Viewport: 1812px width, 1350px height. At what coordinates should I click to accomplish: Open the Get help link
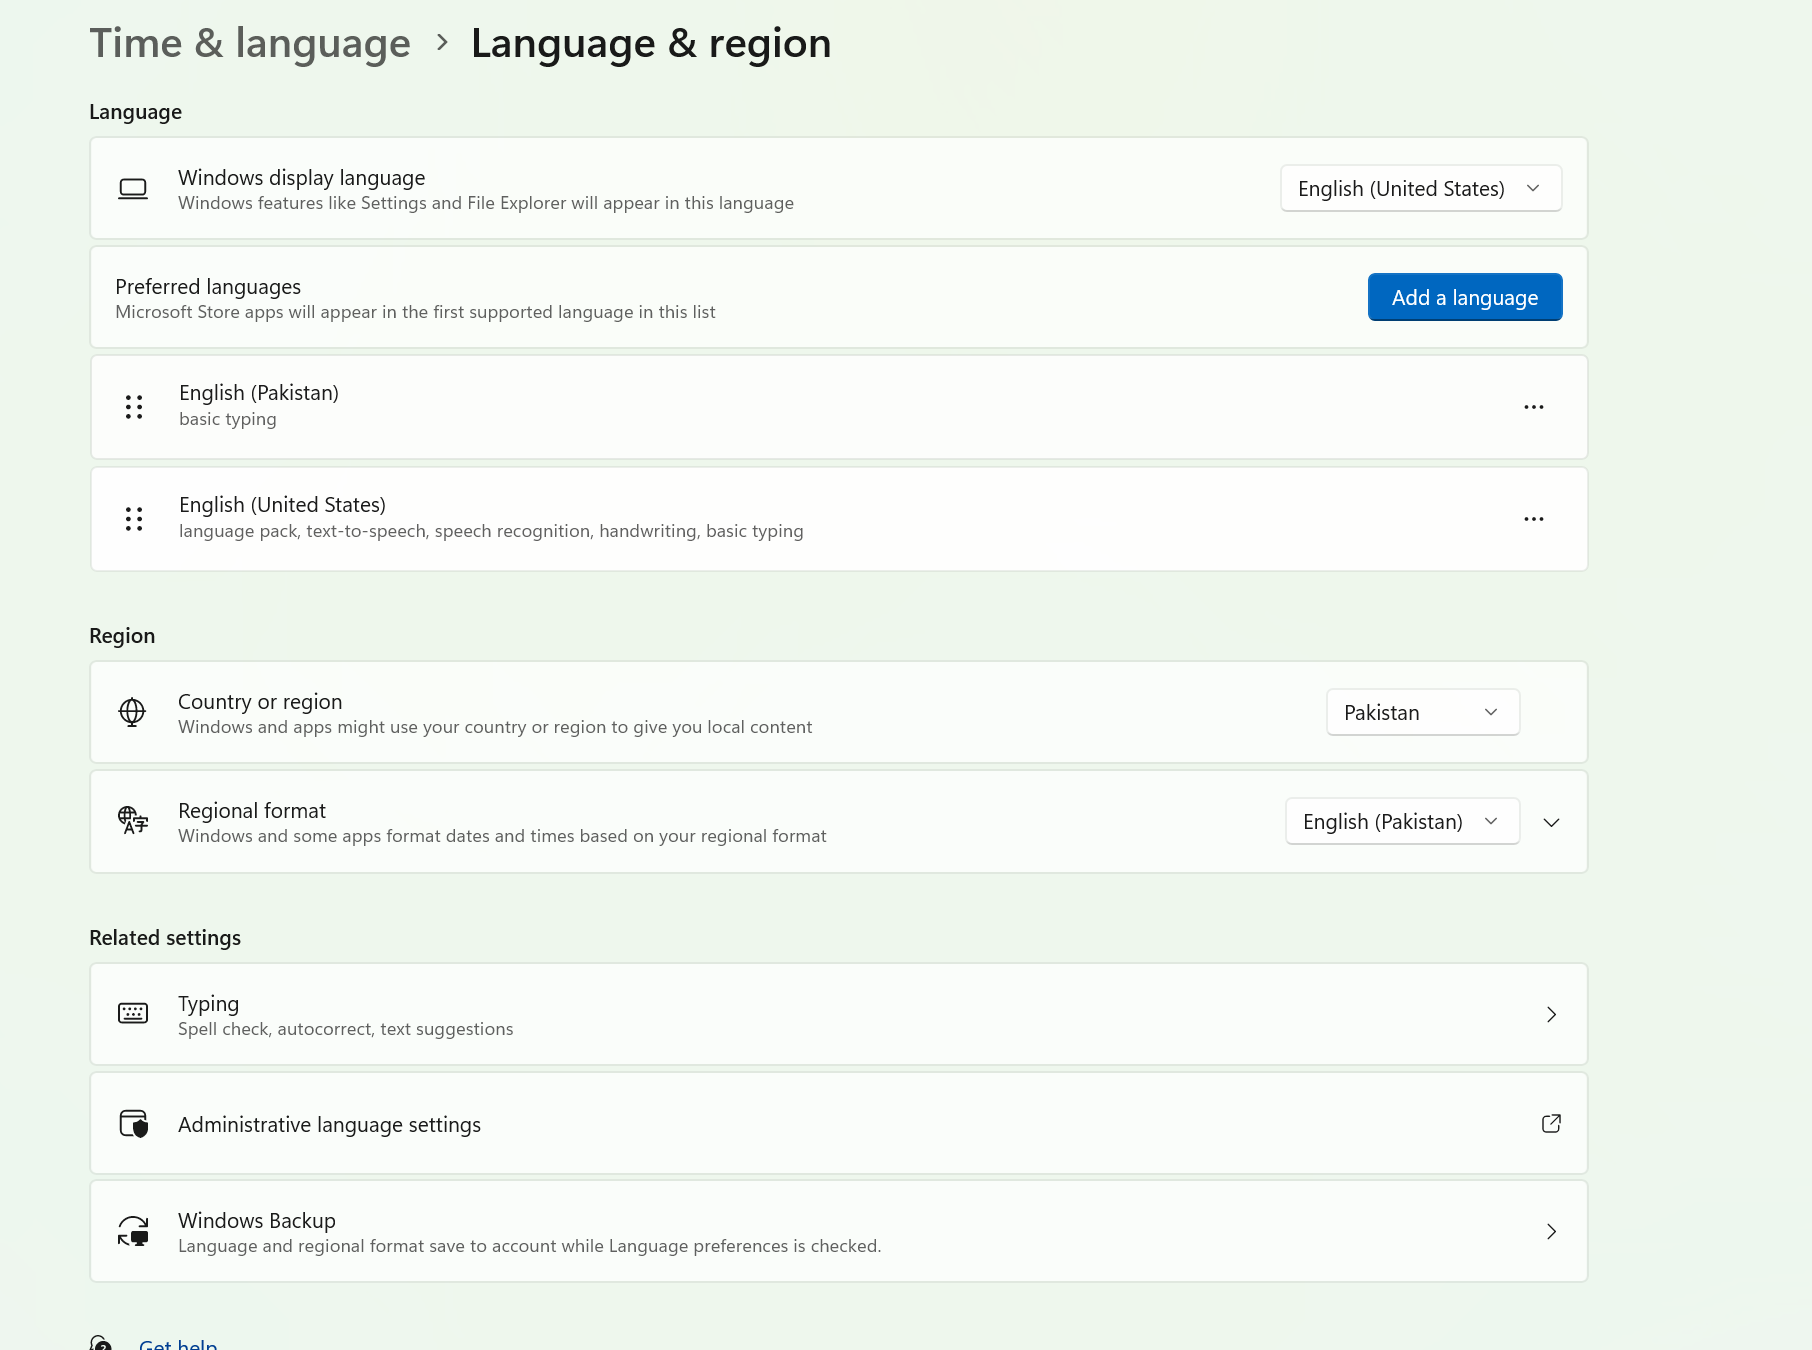click(x=178, y=1343)
